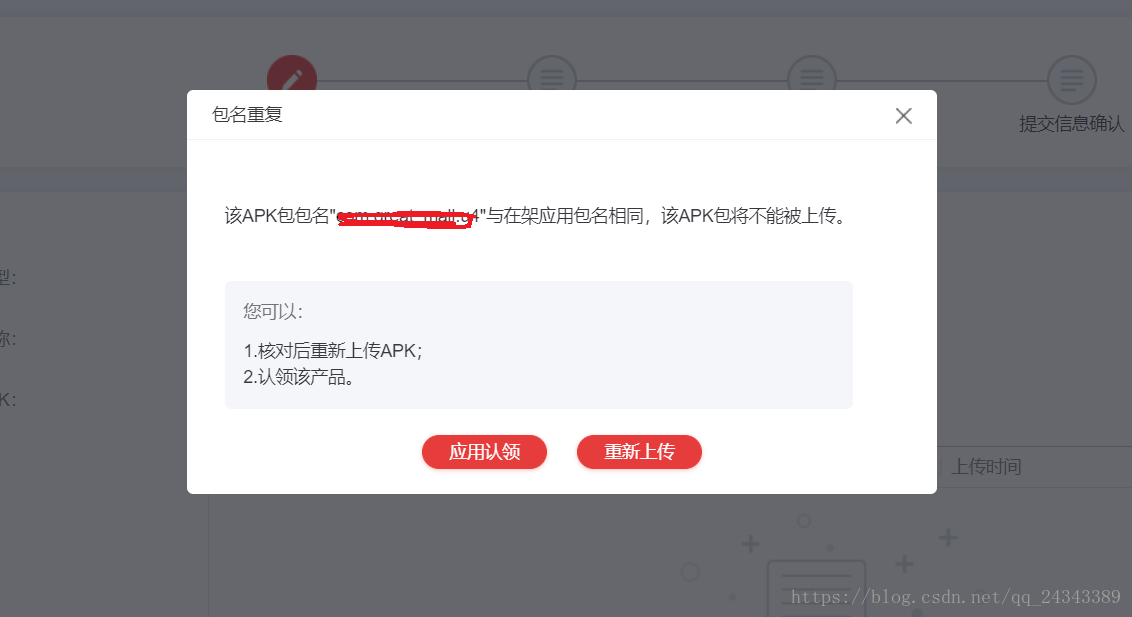Click the 应用认领 button
Screen dimensions: 1132x617
[484, 452]
